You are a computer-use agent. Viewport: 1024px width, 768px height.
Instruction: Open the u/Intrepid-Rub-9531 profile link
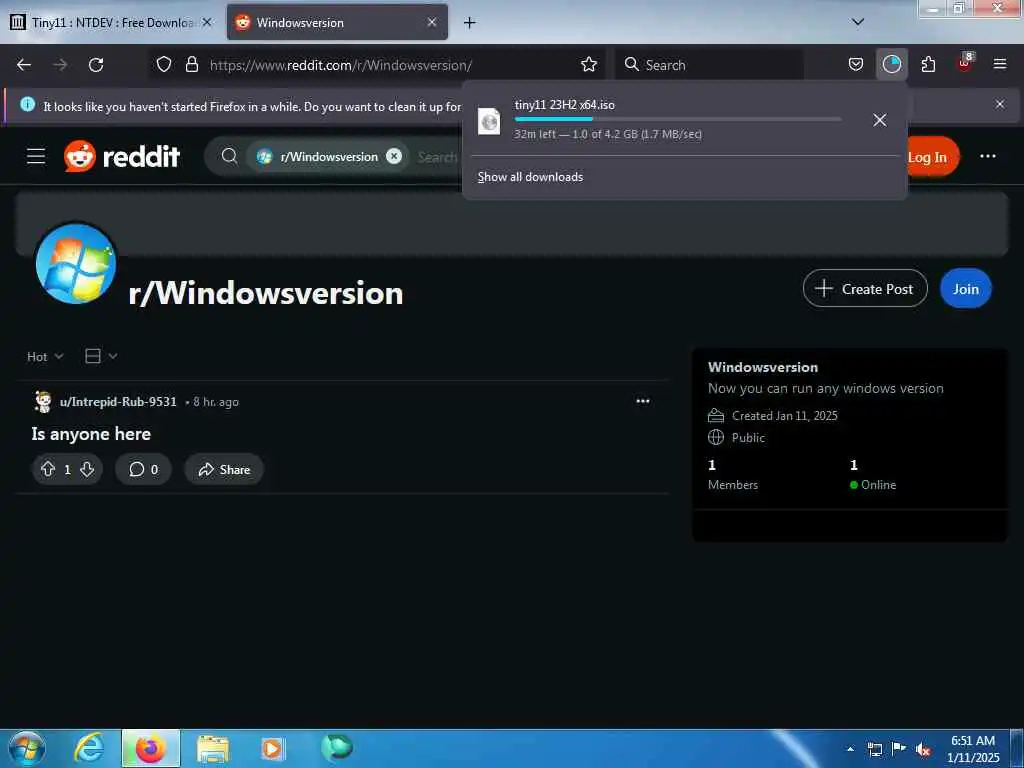coord(118,402)
